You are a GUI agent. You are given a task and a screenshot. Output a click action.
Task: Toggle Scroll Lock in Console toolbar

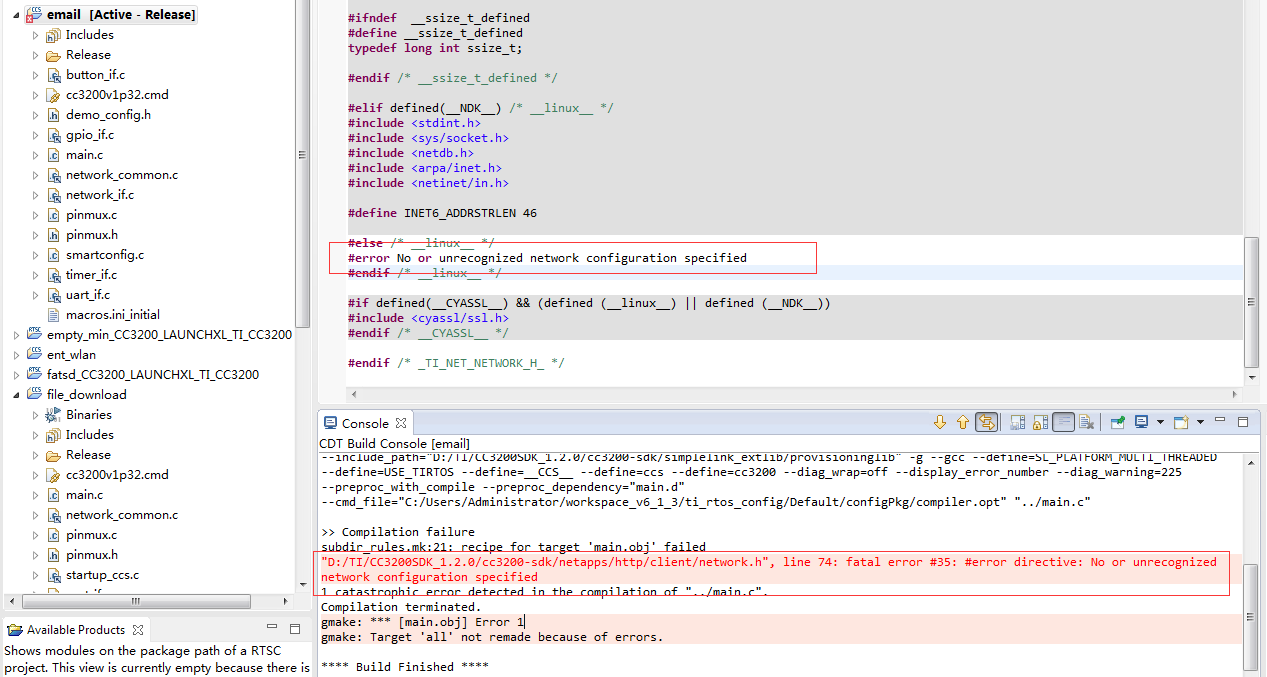pyautogui.click(x=1040, y=422)
